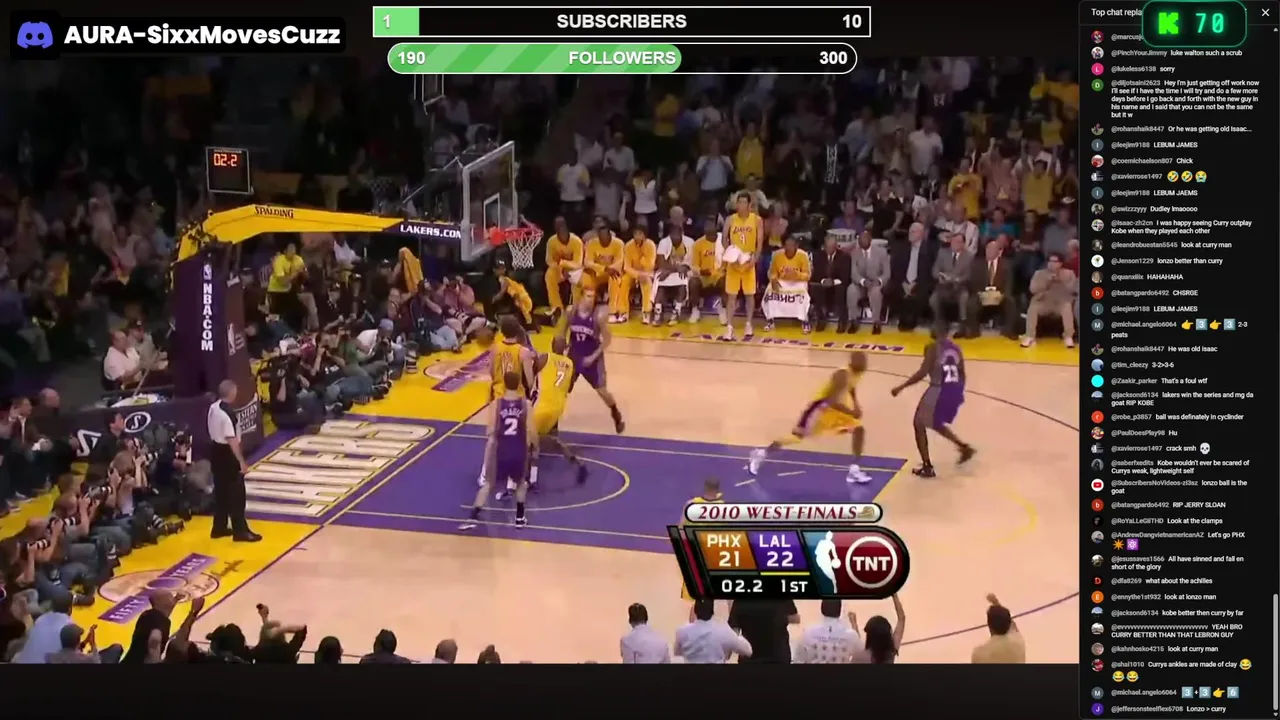The image size is (1280, 720).
Task: Open @Jenson1229 username link
Action: (1132, 261)
